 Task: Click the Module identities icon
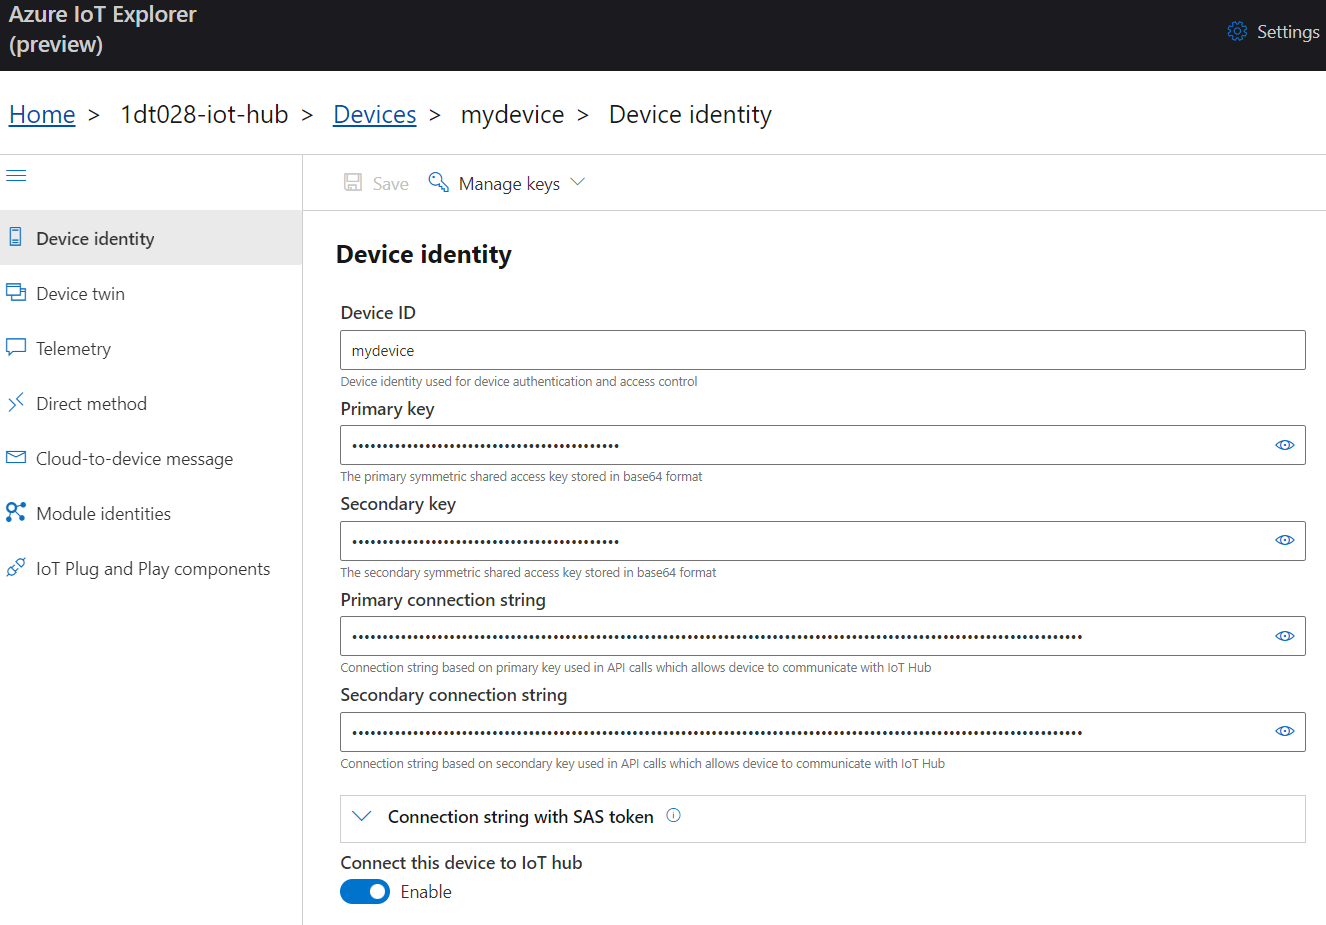[16, 512]
